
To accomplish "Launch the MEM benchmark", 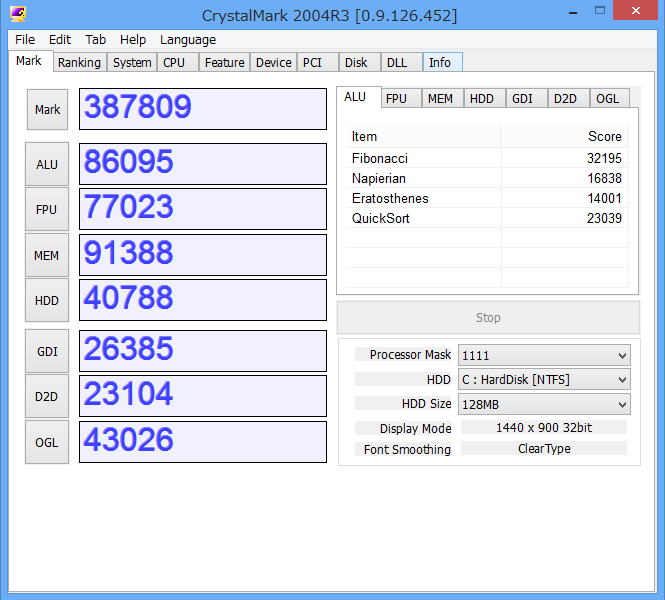I will [47, 255].
